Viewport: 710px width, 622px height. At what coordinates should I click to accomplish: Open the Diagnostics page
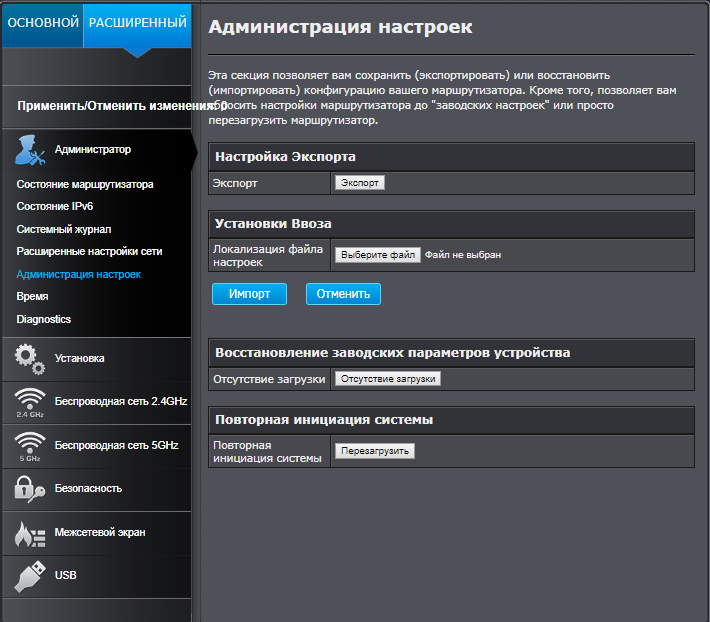pyautogui.click(x=44, y=319)
